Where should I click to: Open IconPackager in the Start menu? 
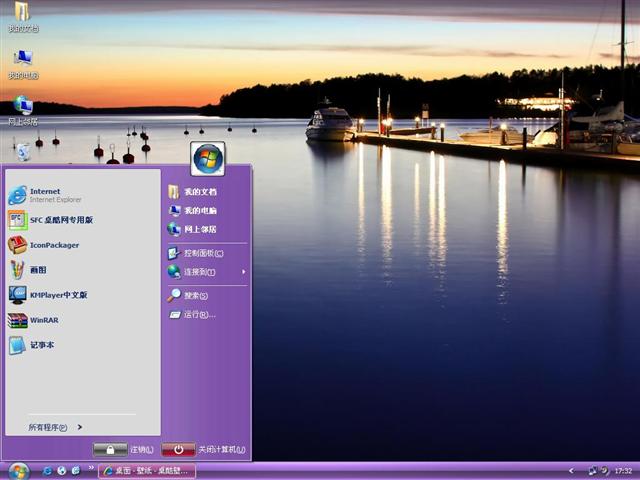click(x=53, y=245)
